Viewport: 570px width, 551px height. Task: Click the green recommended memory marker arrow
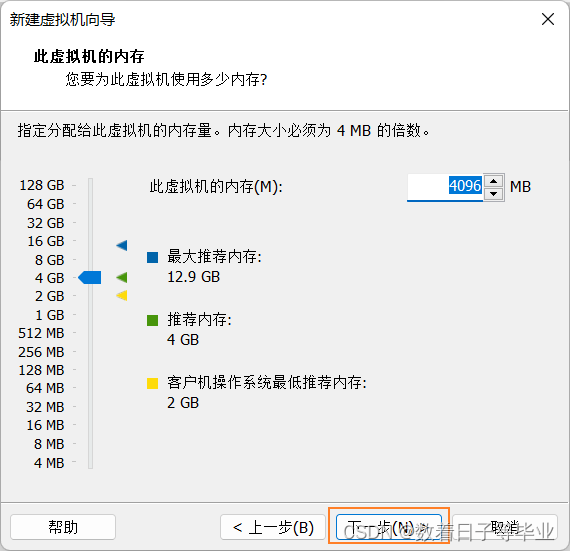coord(122,278)
